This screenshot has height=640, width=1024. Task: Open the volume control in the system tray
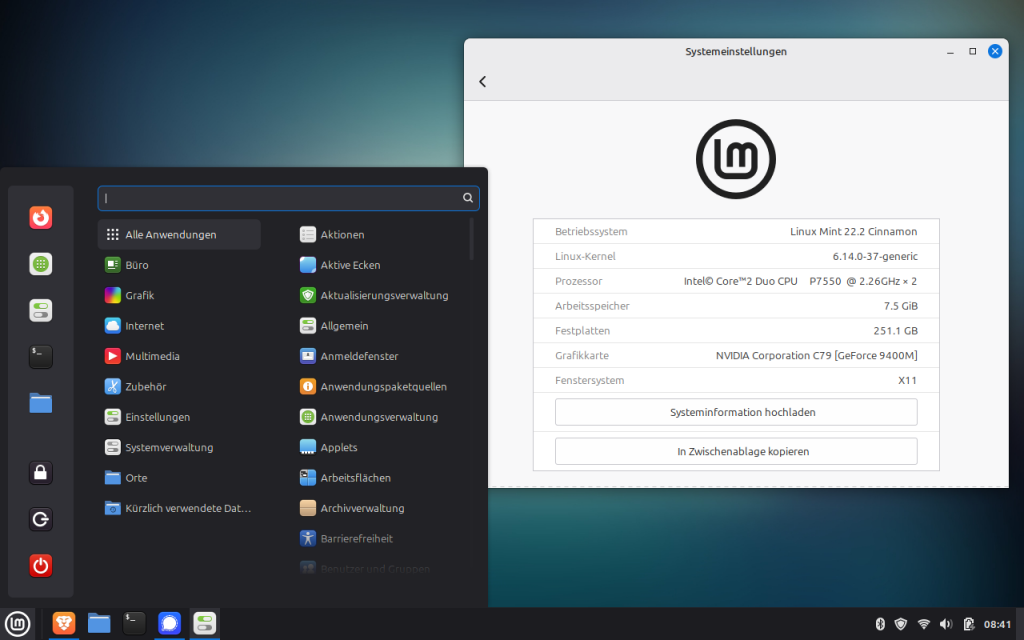946,624
